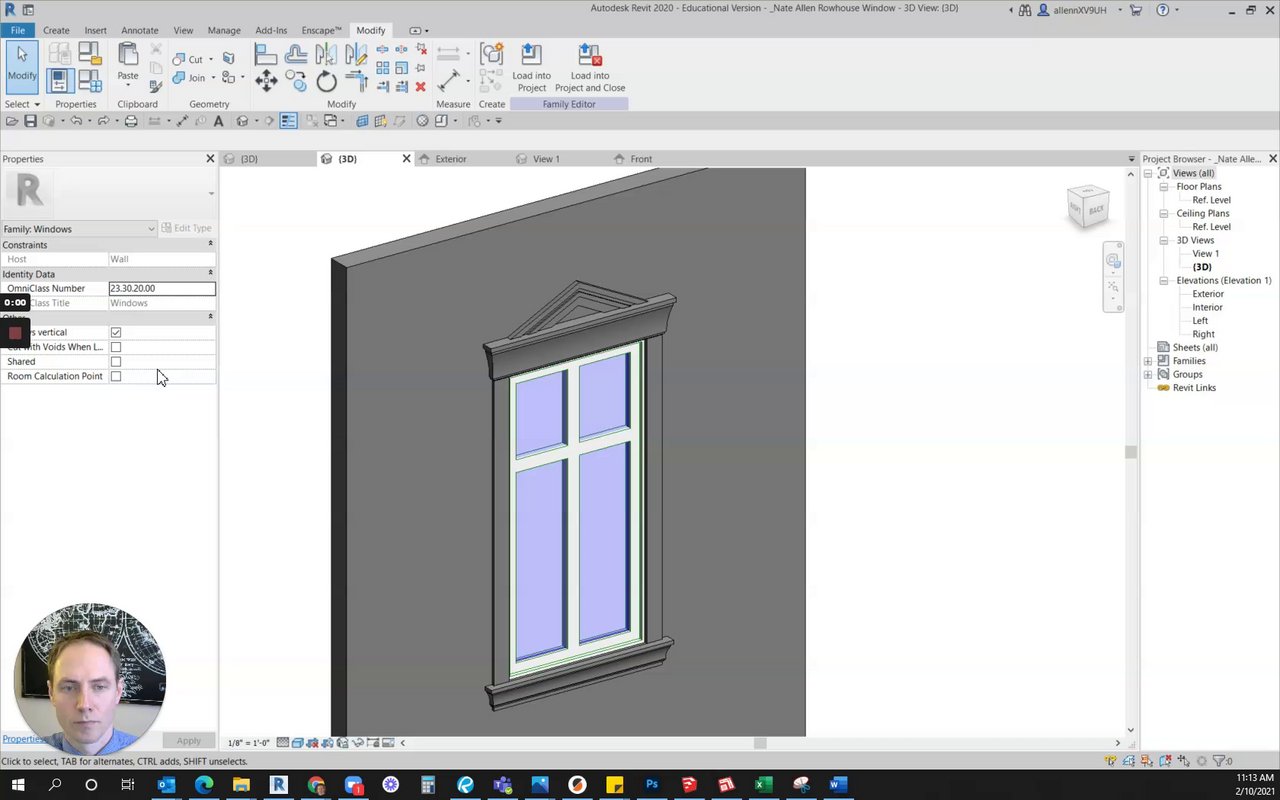Collapse the Constraints section

(210, 244)
